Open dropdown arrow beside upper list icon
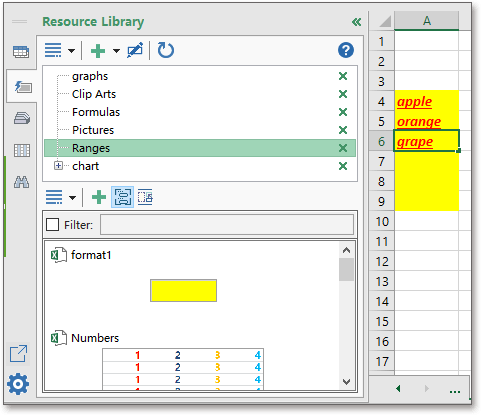The image size is (481, 415). click(71, 51)
